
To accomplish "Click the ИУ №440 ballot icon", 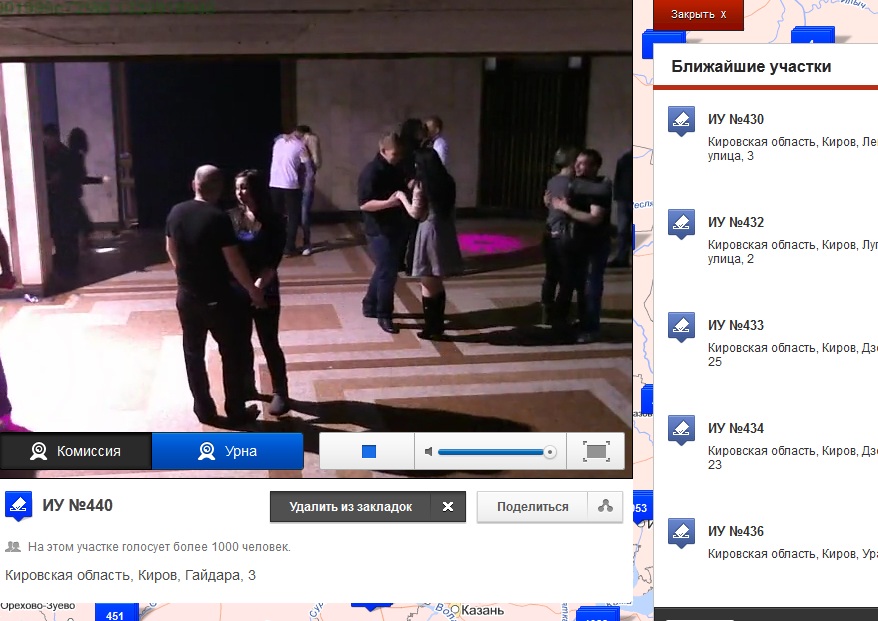I will pyautogui.click(x=18, y=506).
